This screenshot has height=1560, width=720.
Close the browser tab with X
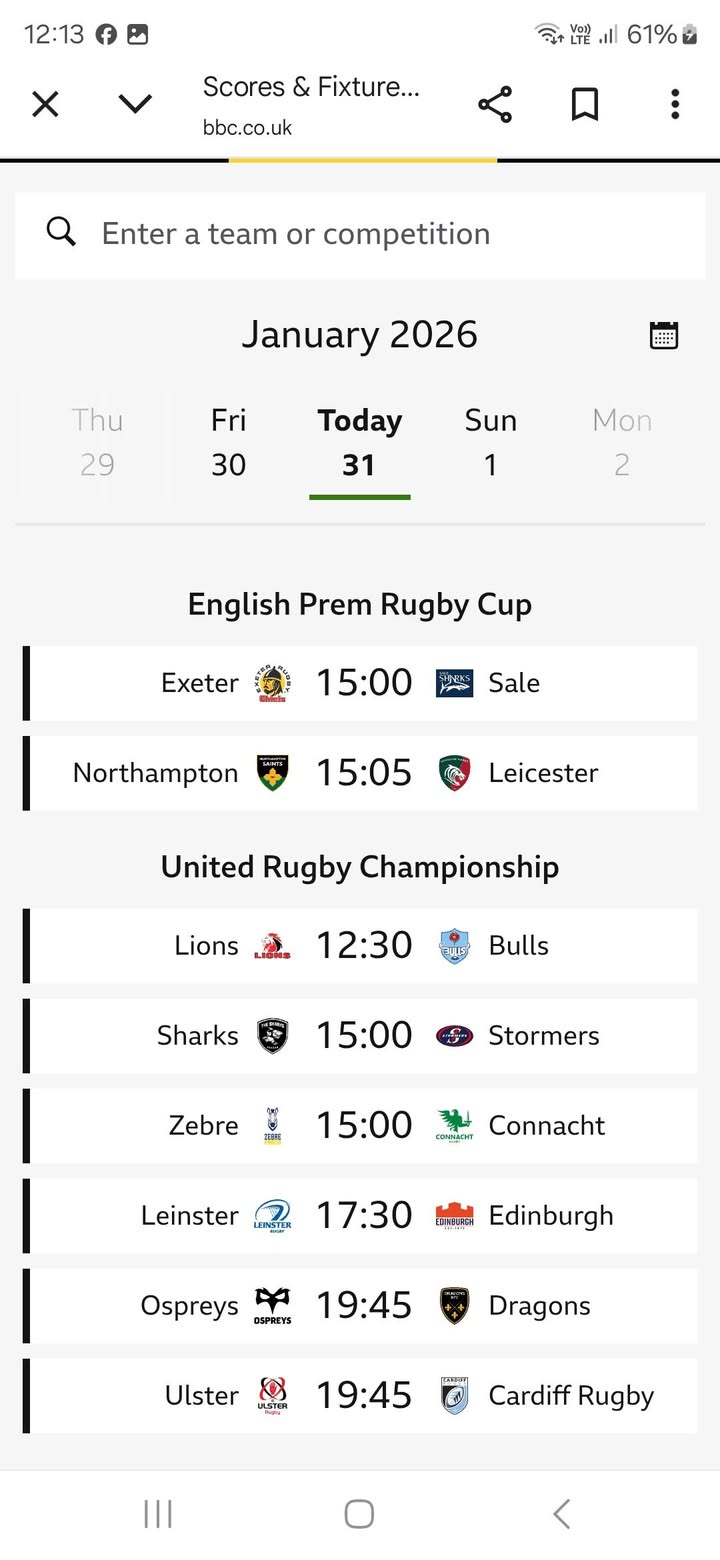point(45,104)
